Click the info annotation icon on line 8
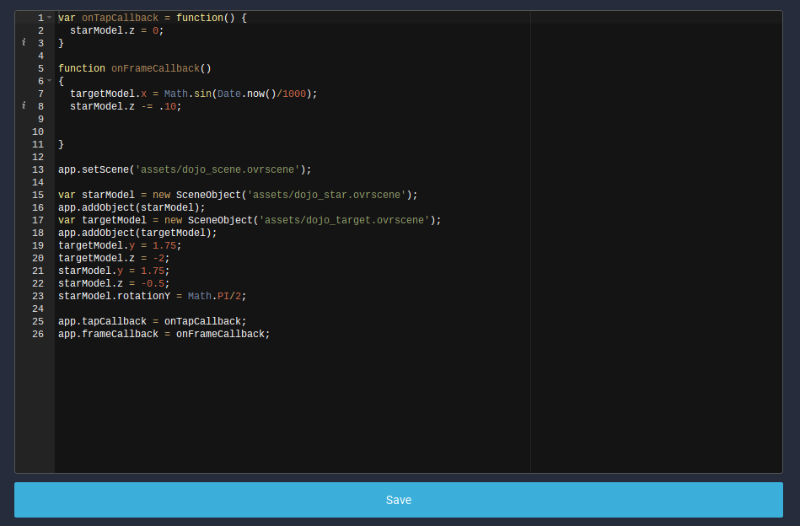This screenshot has width=800, height=526. coord(23,106)
